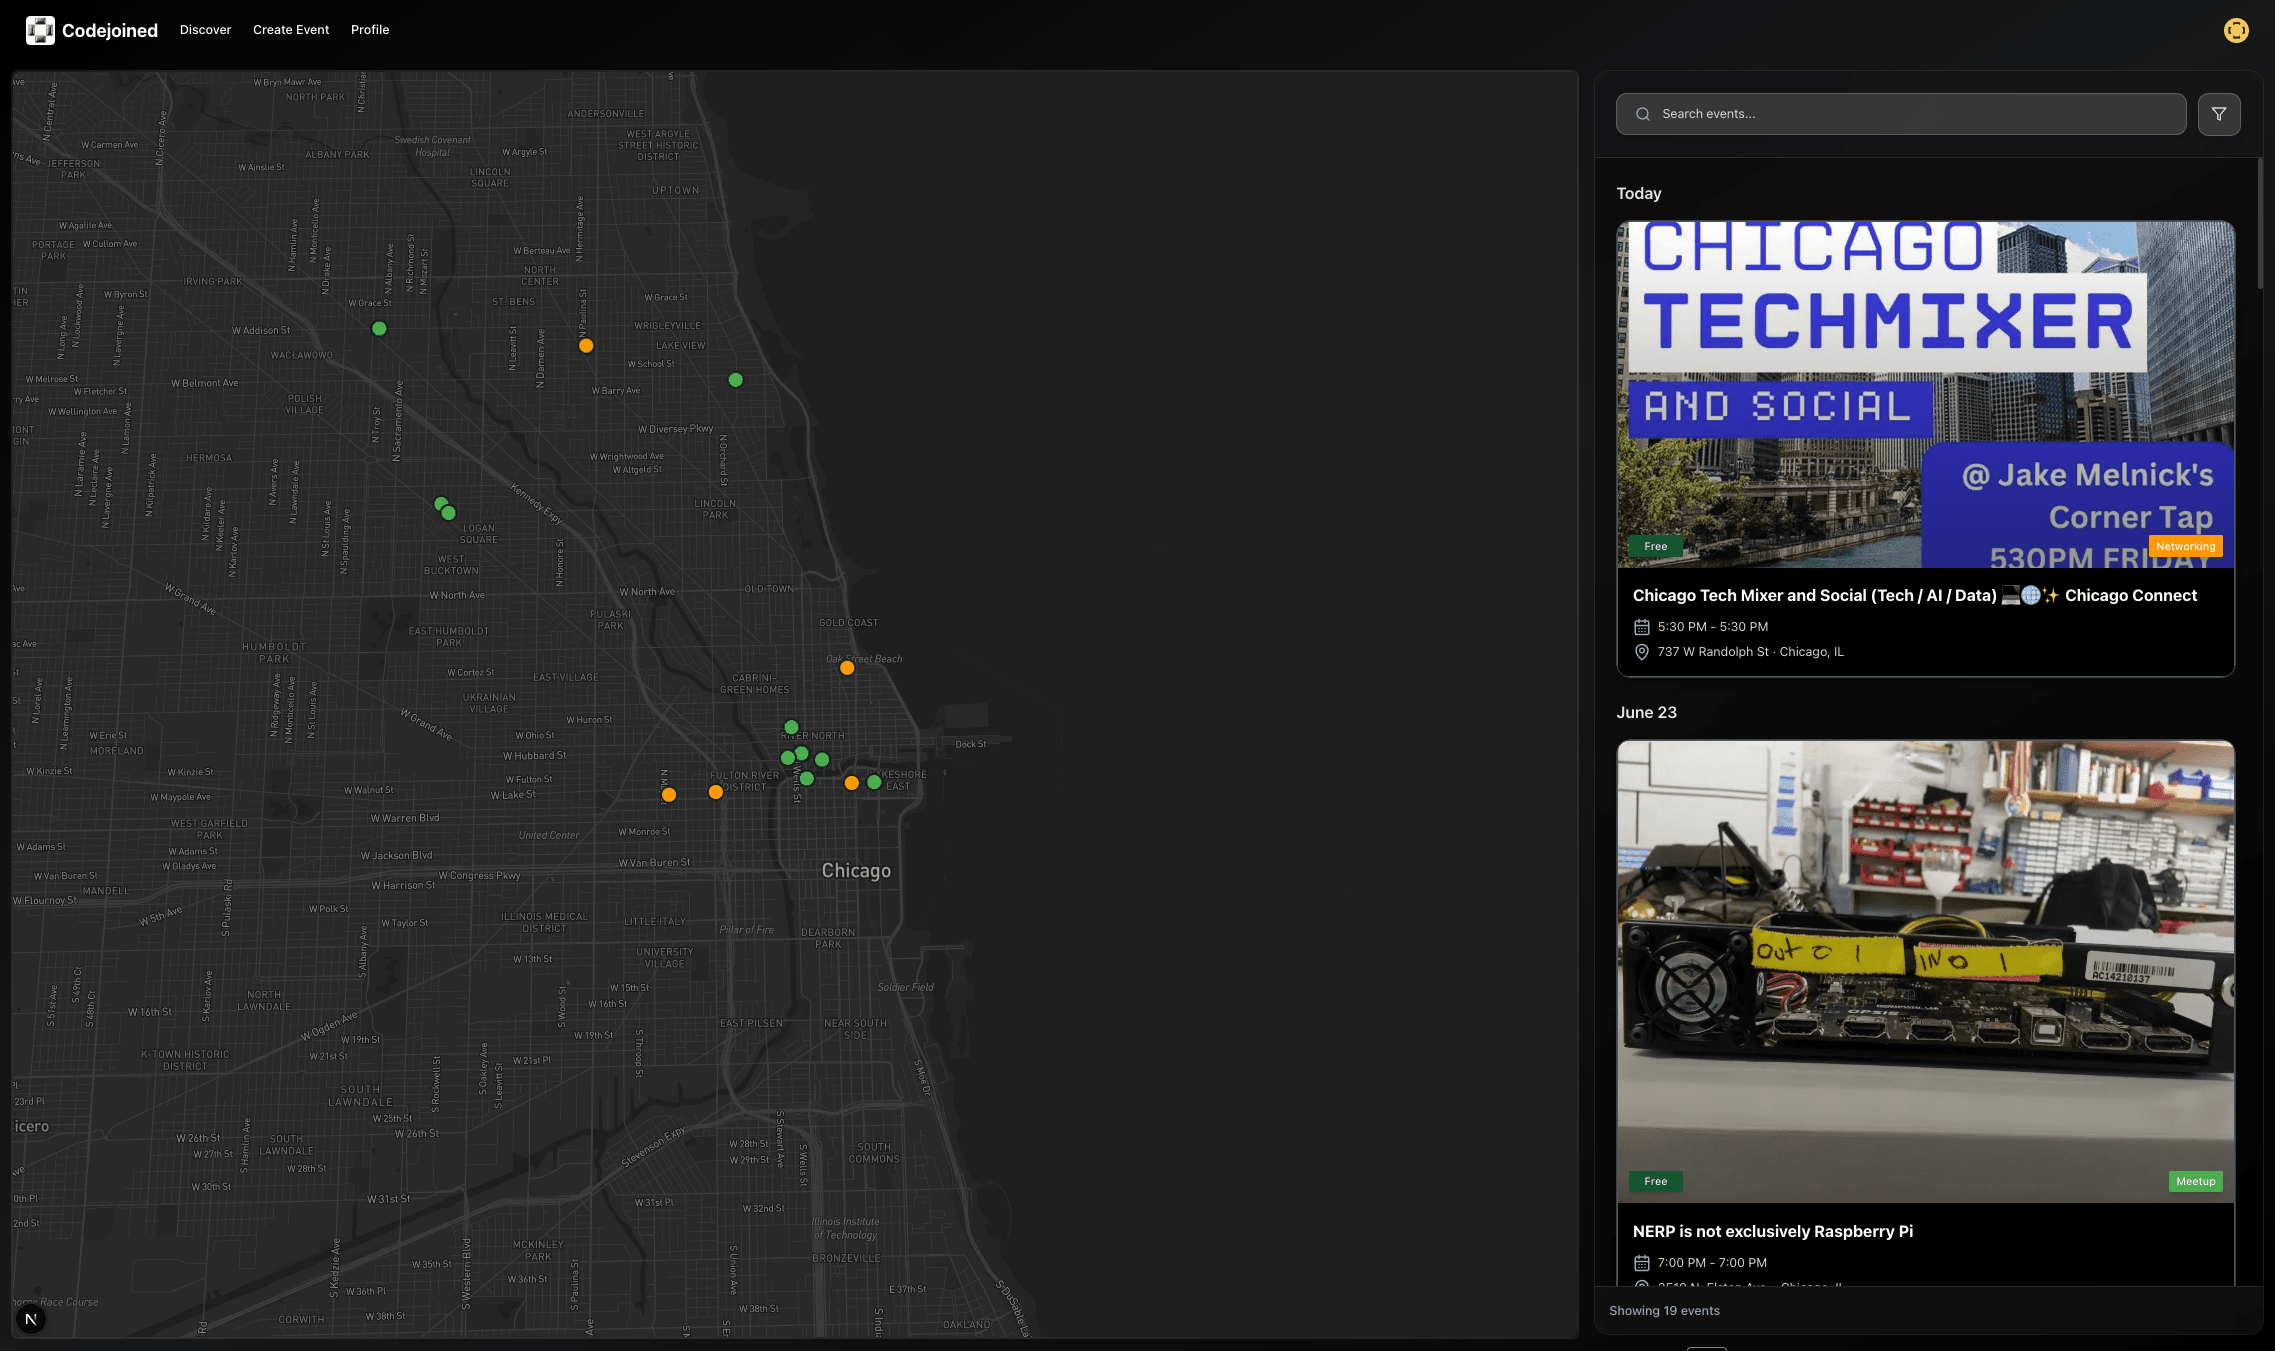Select orange marker left of the Lakeshore East marker
Image resolution: width=2275 pixels, height=1351 pixels.
coord(851,783)
